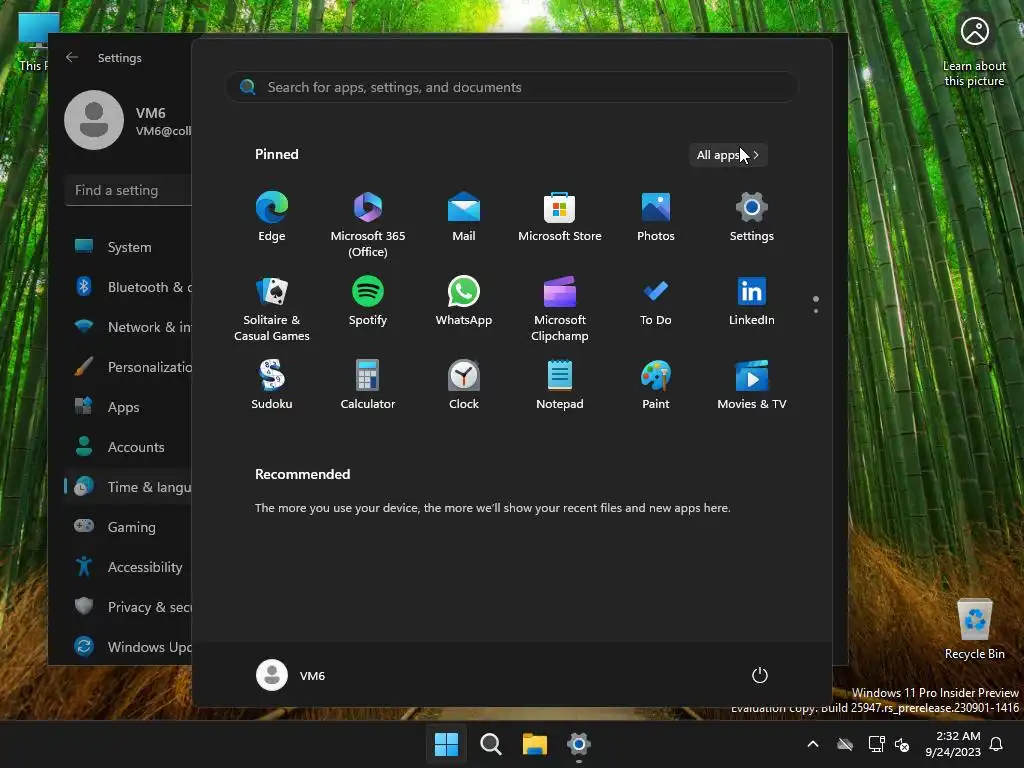The width and height of the screenshot is (1024, 768).
Task: Open Notepad from pinned apps
Action: [x=560, y=385]
